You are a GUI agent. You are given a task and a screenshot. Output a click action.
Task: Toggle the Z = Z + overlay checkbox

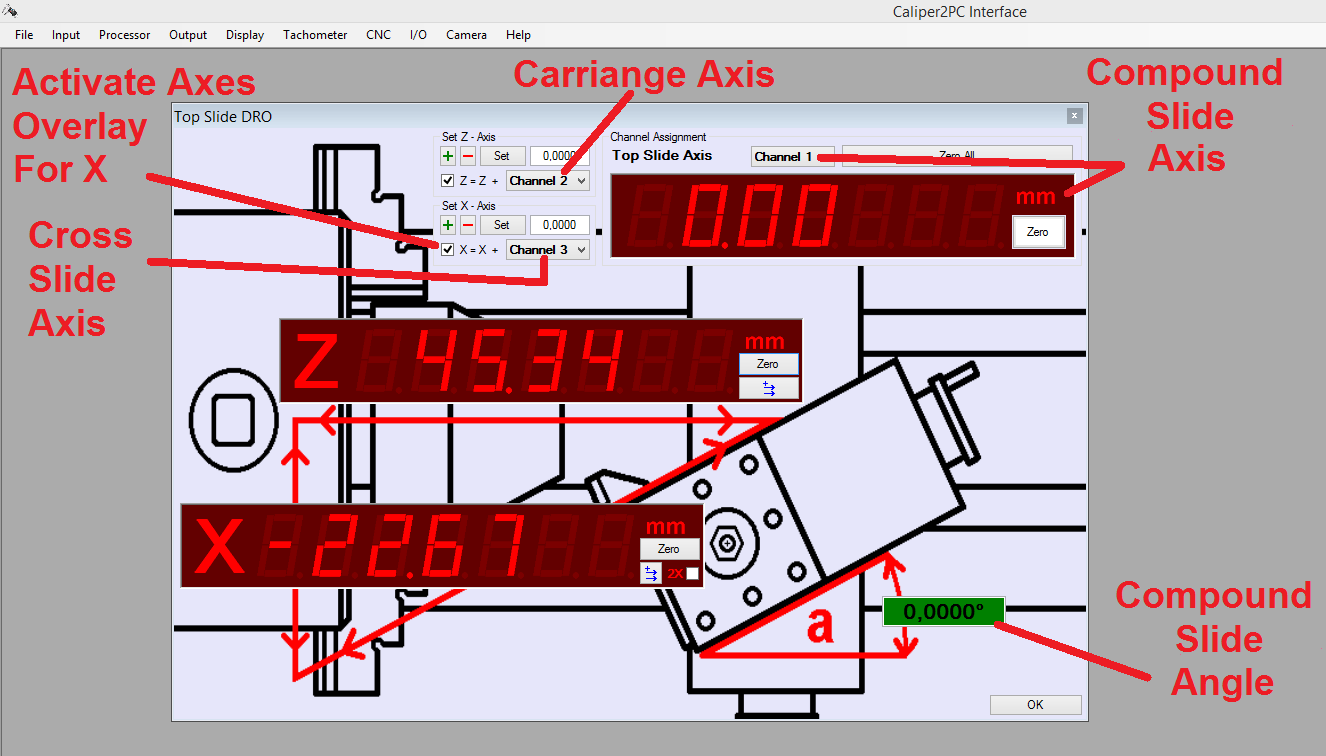coord(448,181)
